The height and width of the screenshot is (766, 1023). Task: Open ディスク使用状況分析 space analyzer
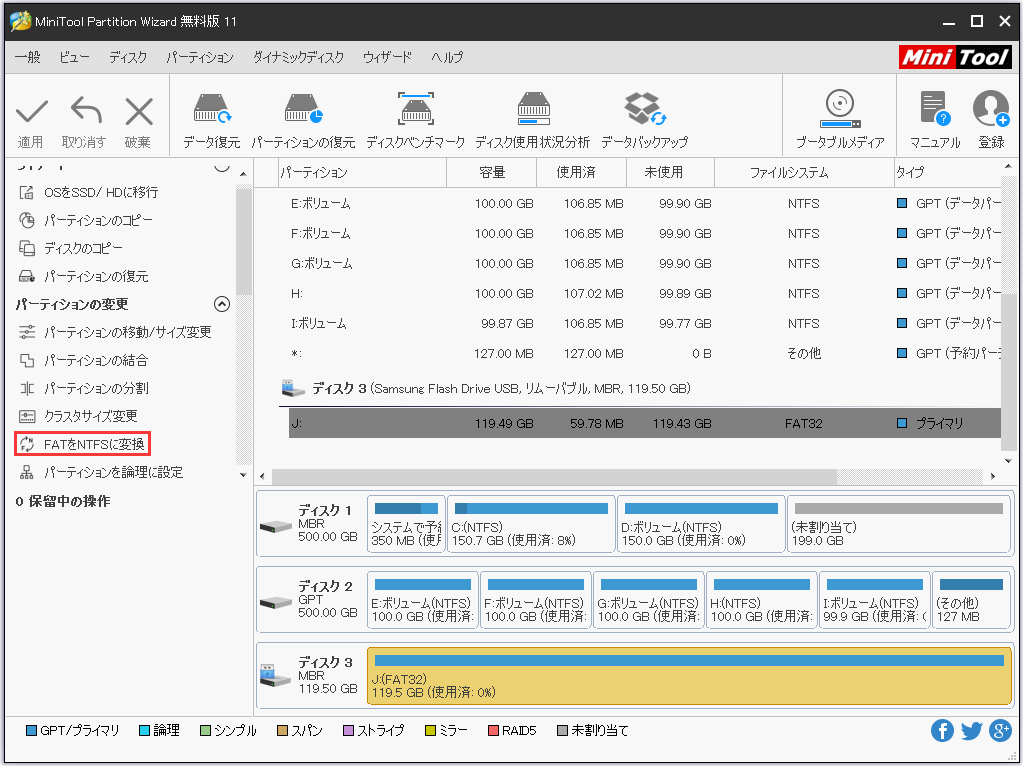coord(532,110)
